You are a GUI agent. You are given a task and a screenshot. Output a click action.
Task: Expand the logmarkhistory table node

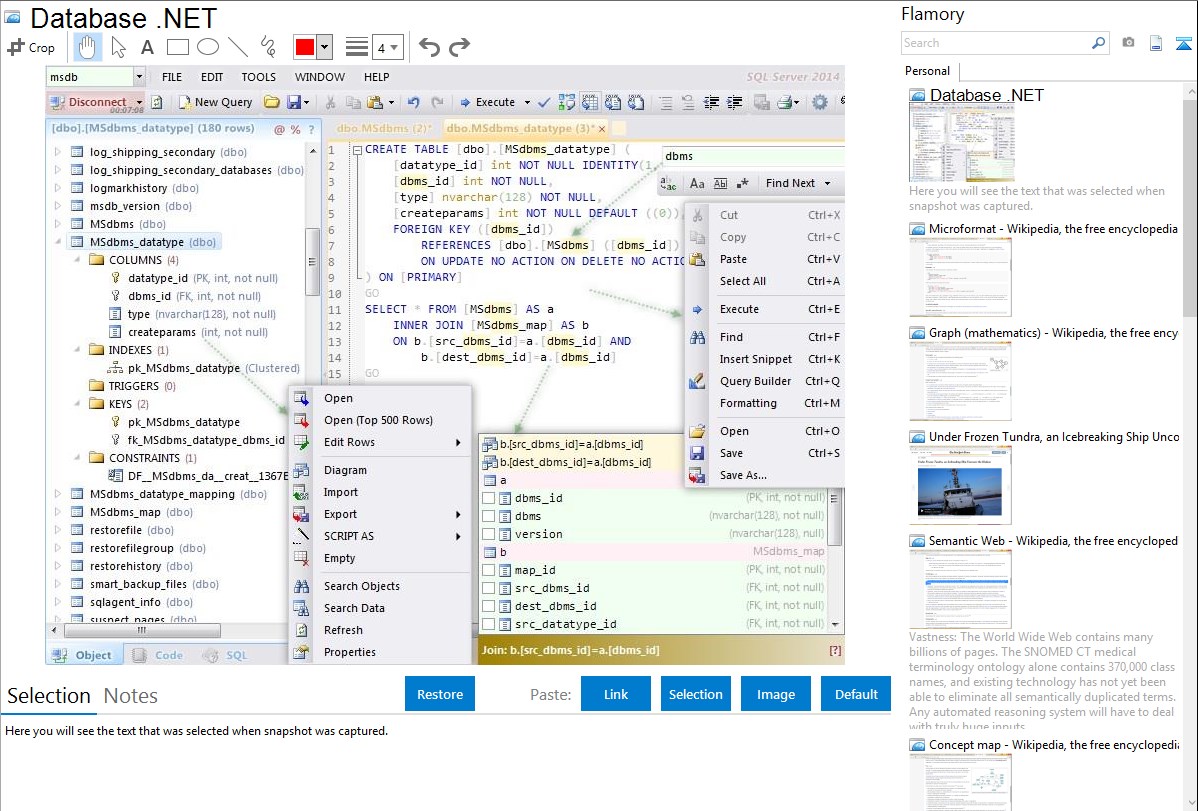pyautogui.click(x=58, y=188)
